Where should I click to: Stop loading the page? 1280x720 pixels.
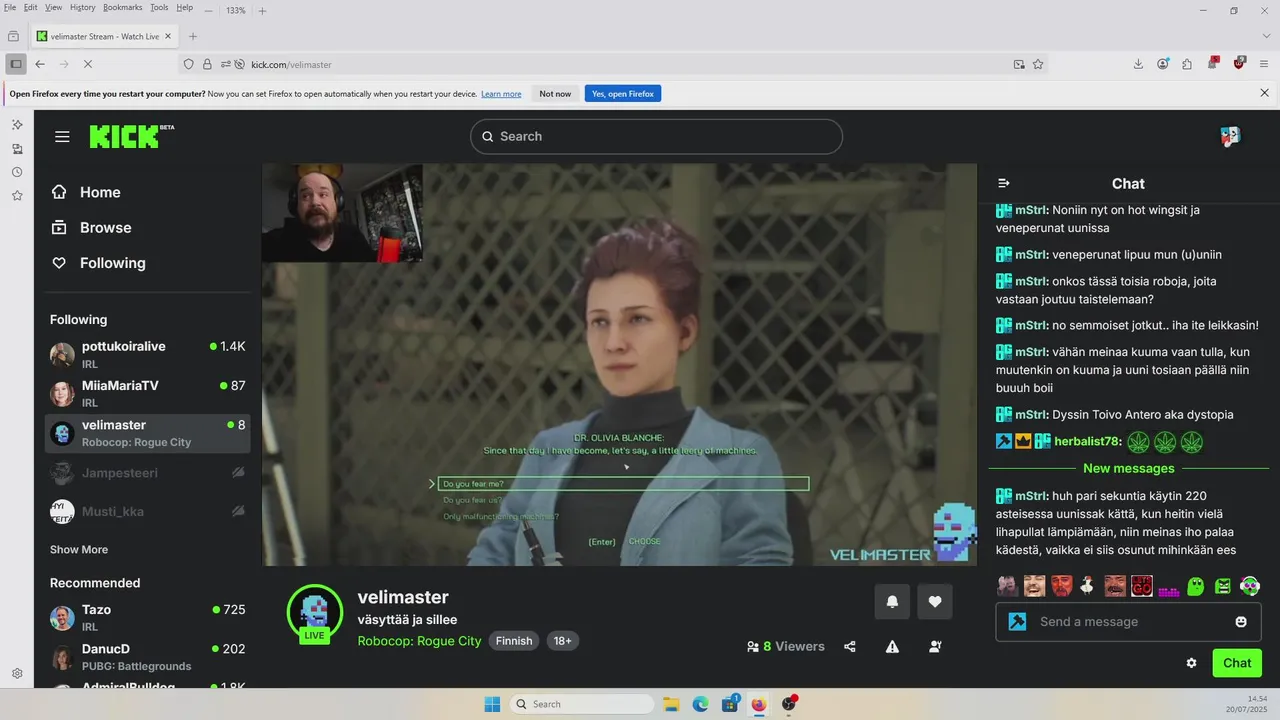click(x=88, y=64)
